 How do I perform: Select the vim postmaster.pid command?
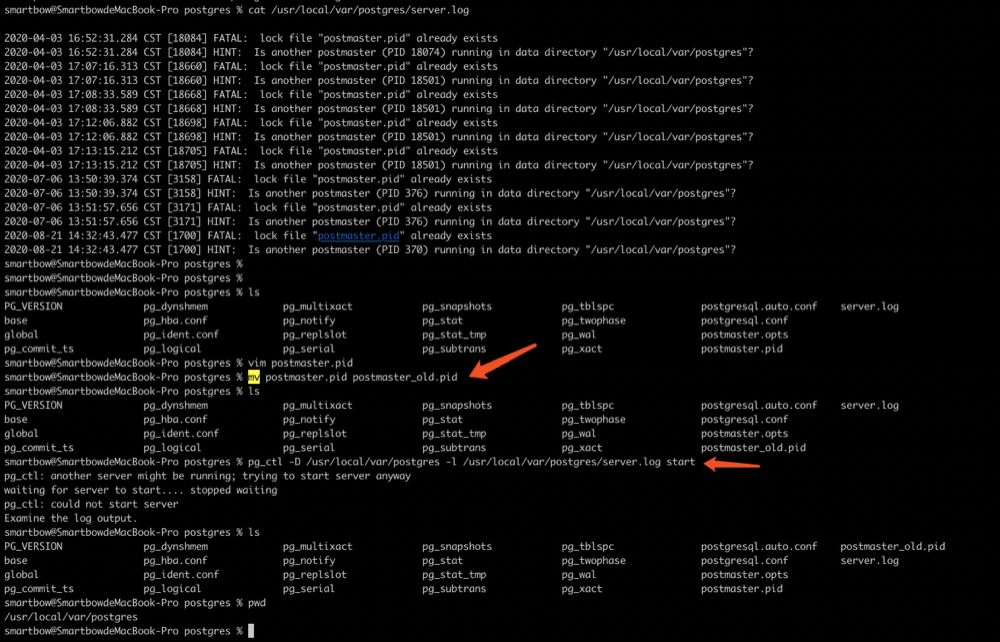coord(300,363)
